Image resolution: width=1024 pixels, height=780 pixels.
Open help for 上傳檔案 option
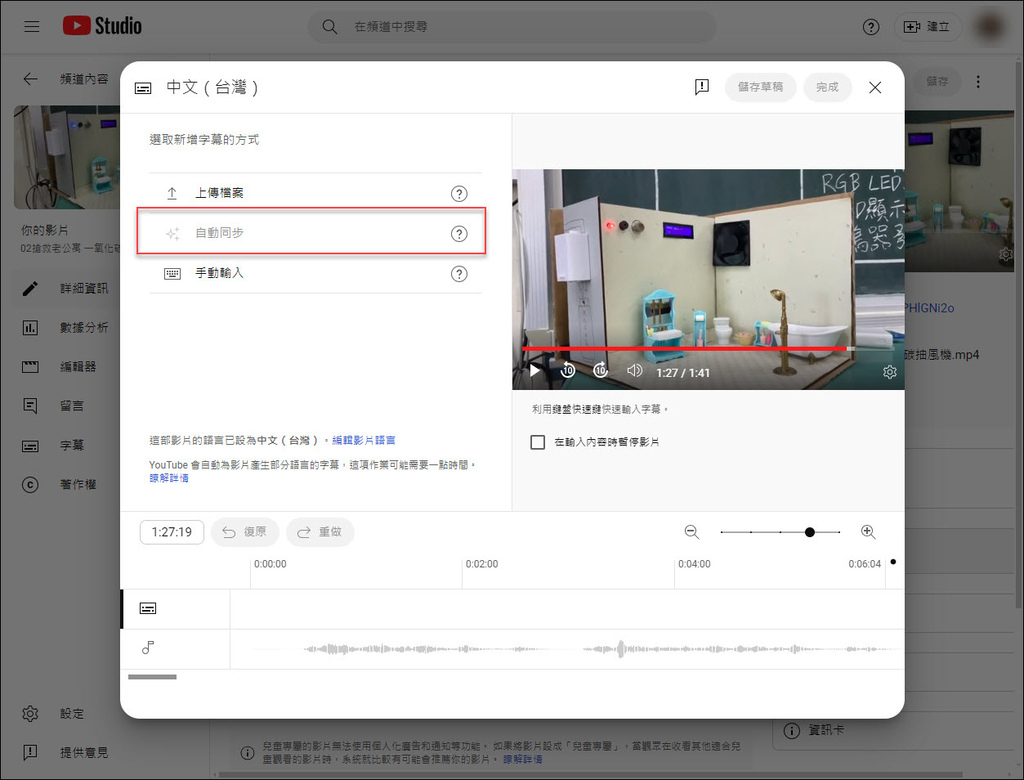[x=459, y=194]
